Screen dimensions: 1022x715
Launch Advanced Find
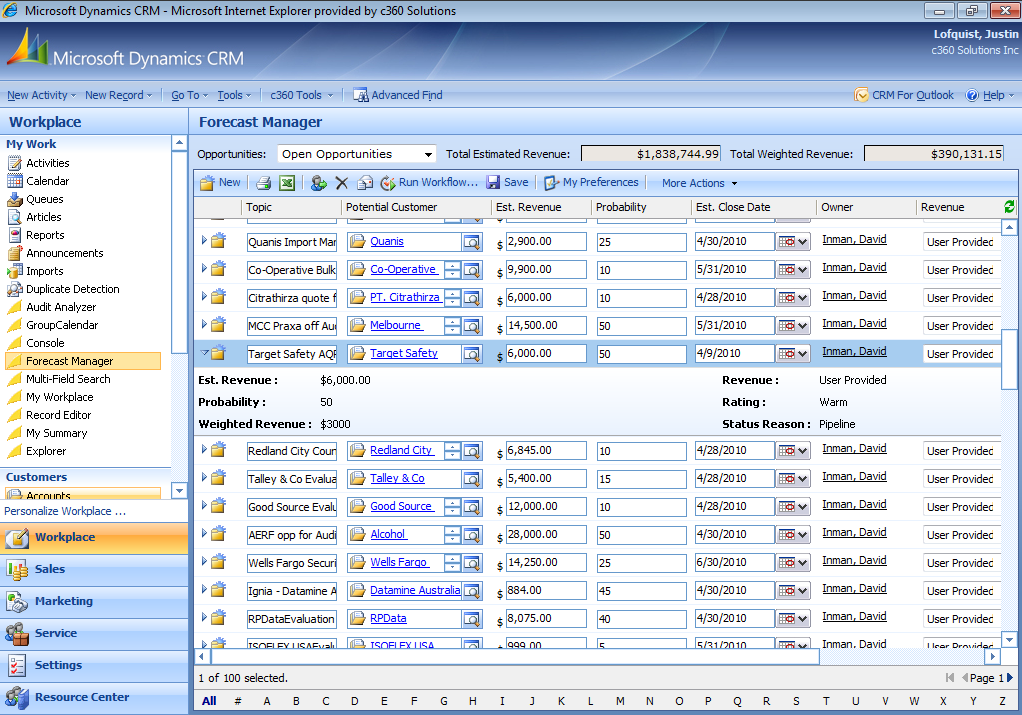pyautogui.click(x=398, y=95)
